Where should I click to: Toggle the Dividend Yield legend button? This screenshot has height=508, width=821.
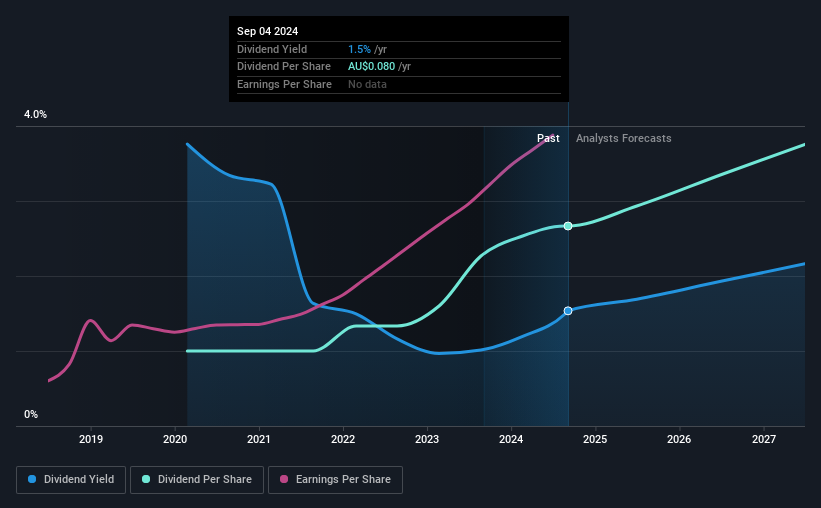pyautogui.click(x=71, y=480)
